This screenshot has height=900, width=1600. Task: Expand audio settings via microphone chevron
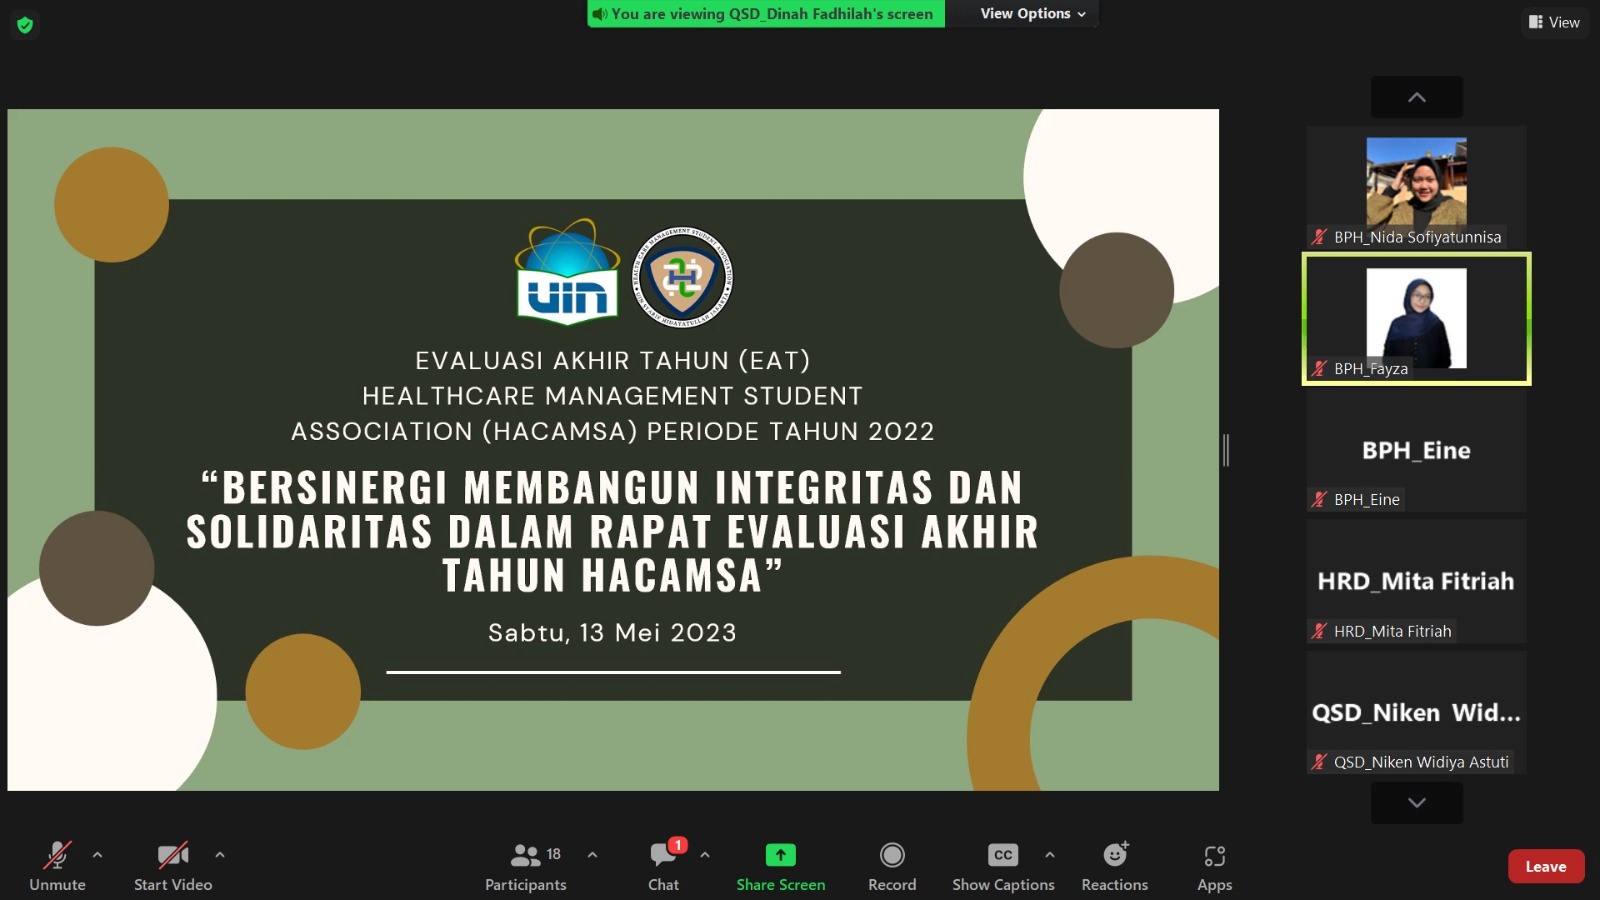click(97, 855)
